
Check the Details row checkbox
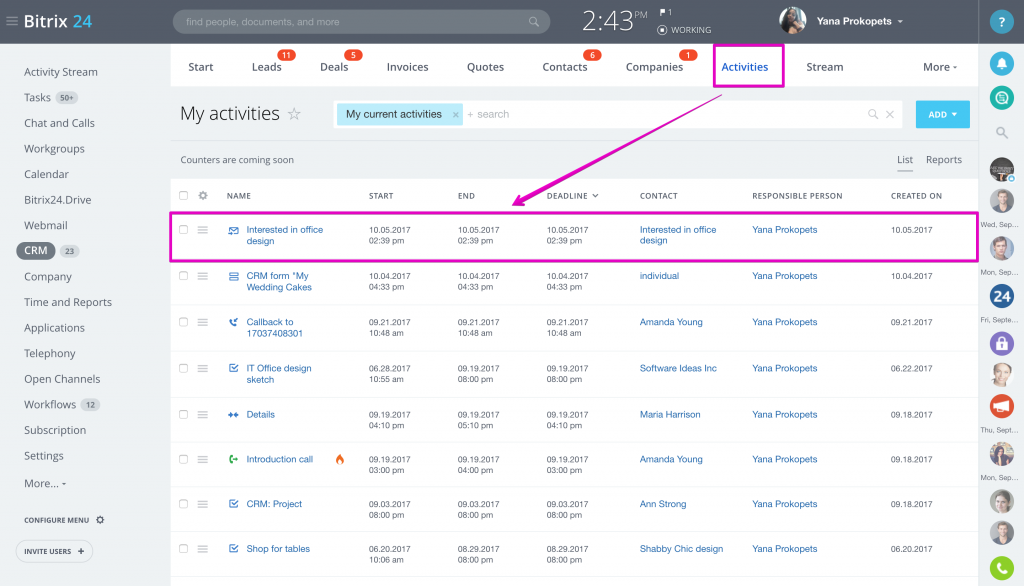184,414
